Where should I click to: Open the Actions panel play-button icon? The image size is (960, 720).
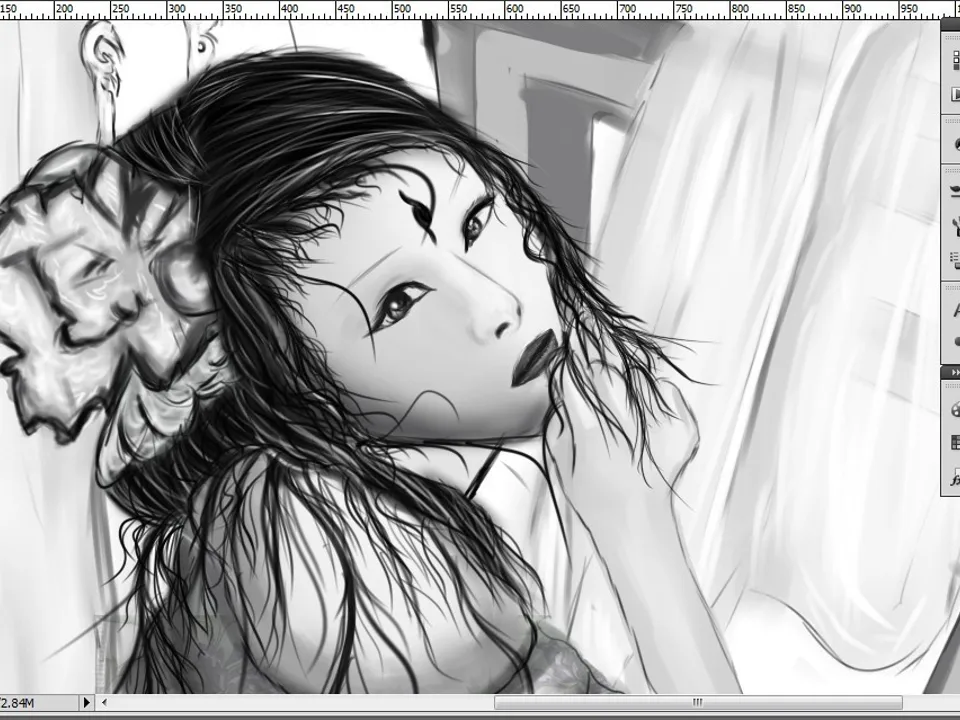click(x=953, y=93)
